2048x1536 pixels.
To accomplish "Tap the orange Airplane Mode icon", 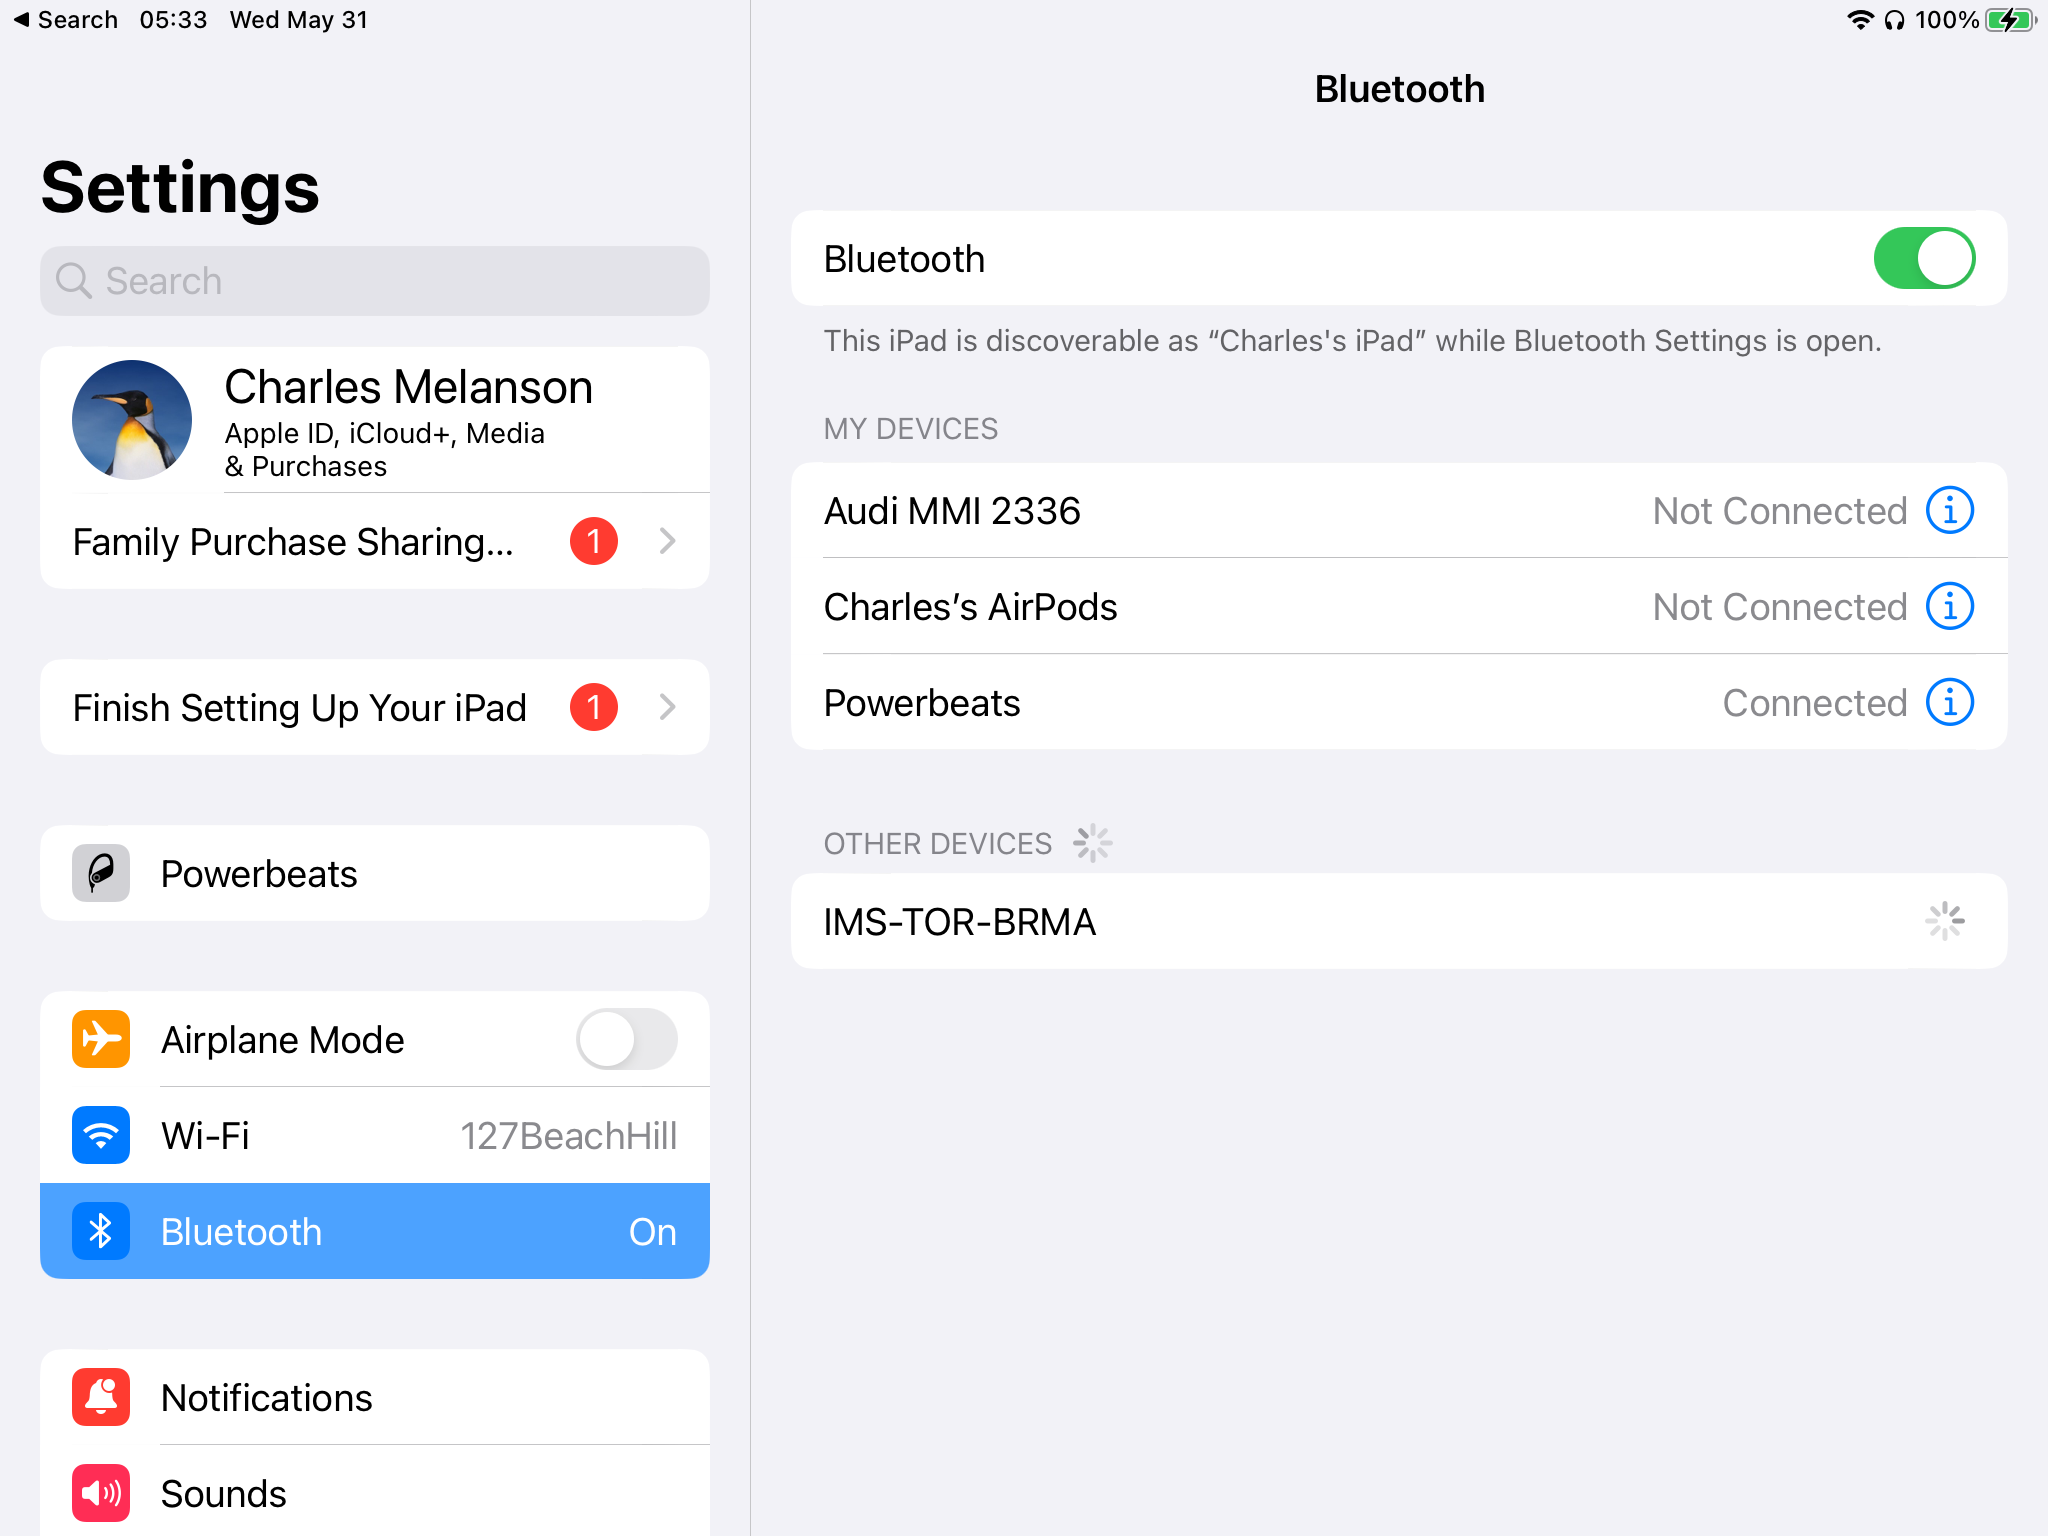I will coord(101,1039).
